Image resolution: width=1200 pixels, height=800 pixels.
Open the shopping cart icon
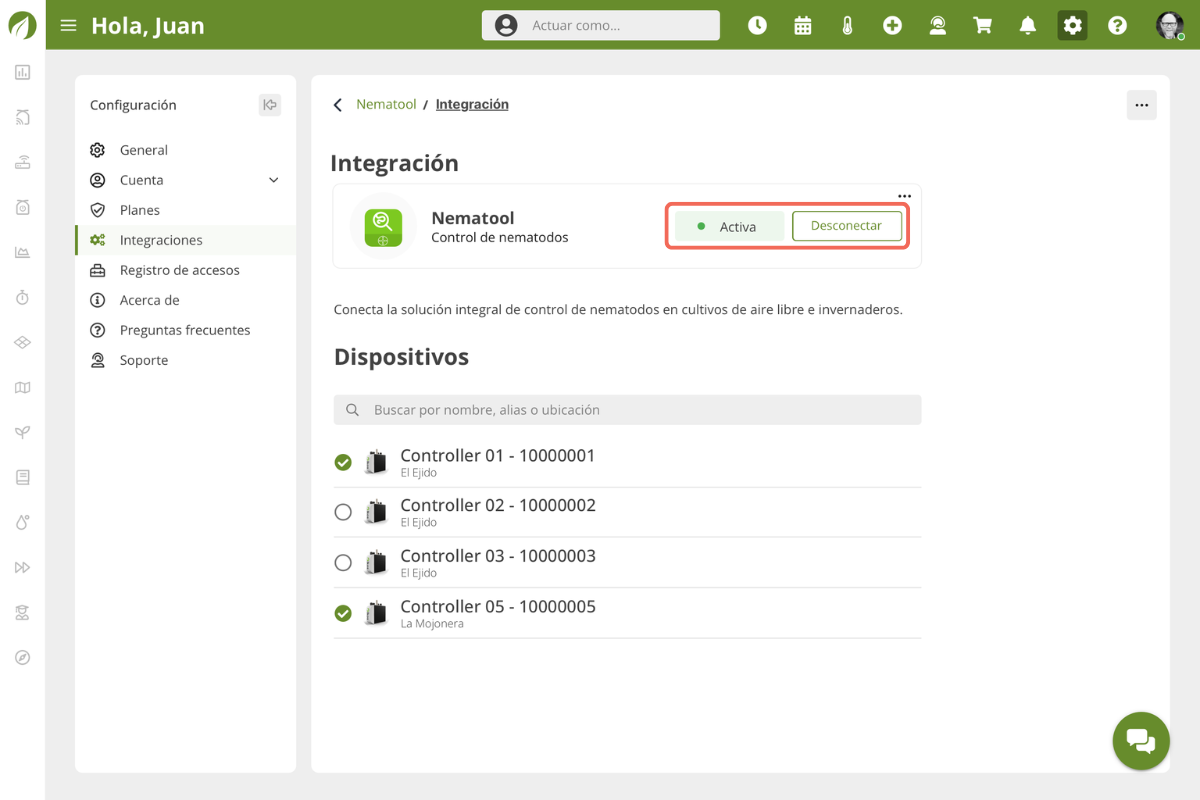(x=982, y=26)
